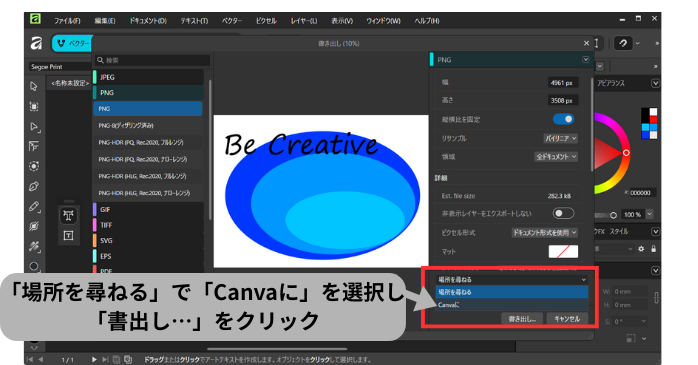The height and width of the screenshot is (365, 698).
Task: Select the JPEG format category
Action: (x=148, y=77)
